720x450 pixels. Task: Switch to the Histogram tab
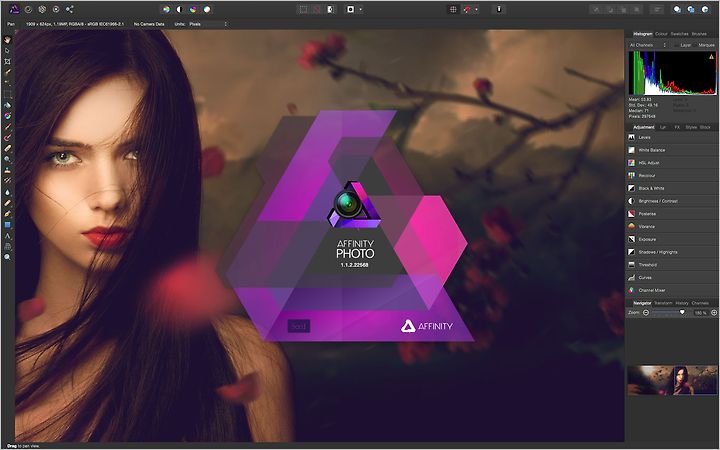(x=642, y=34)
